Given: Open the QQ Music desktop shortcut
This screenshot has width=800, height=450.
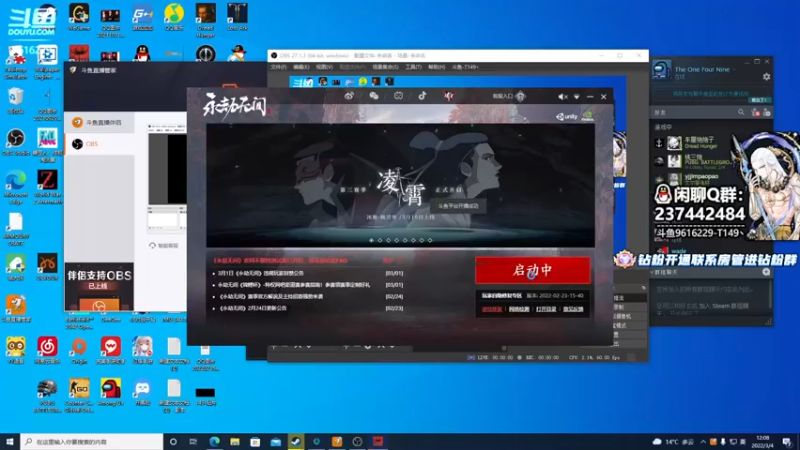Looking at the screenshot, I should 174,17.
